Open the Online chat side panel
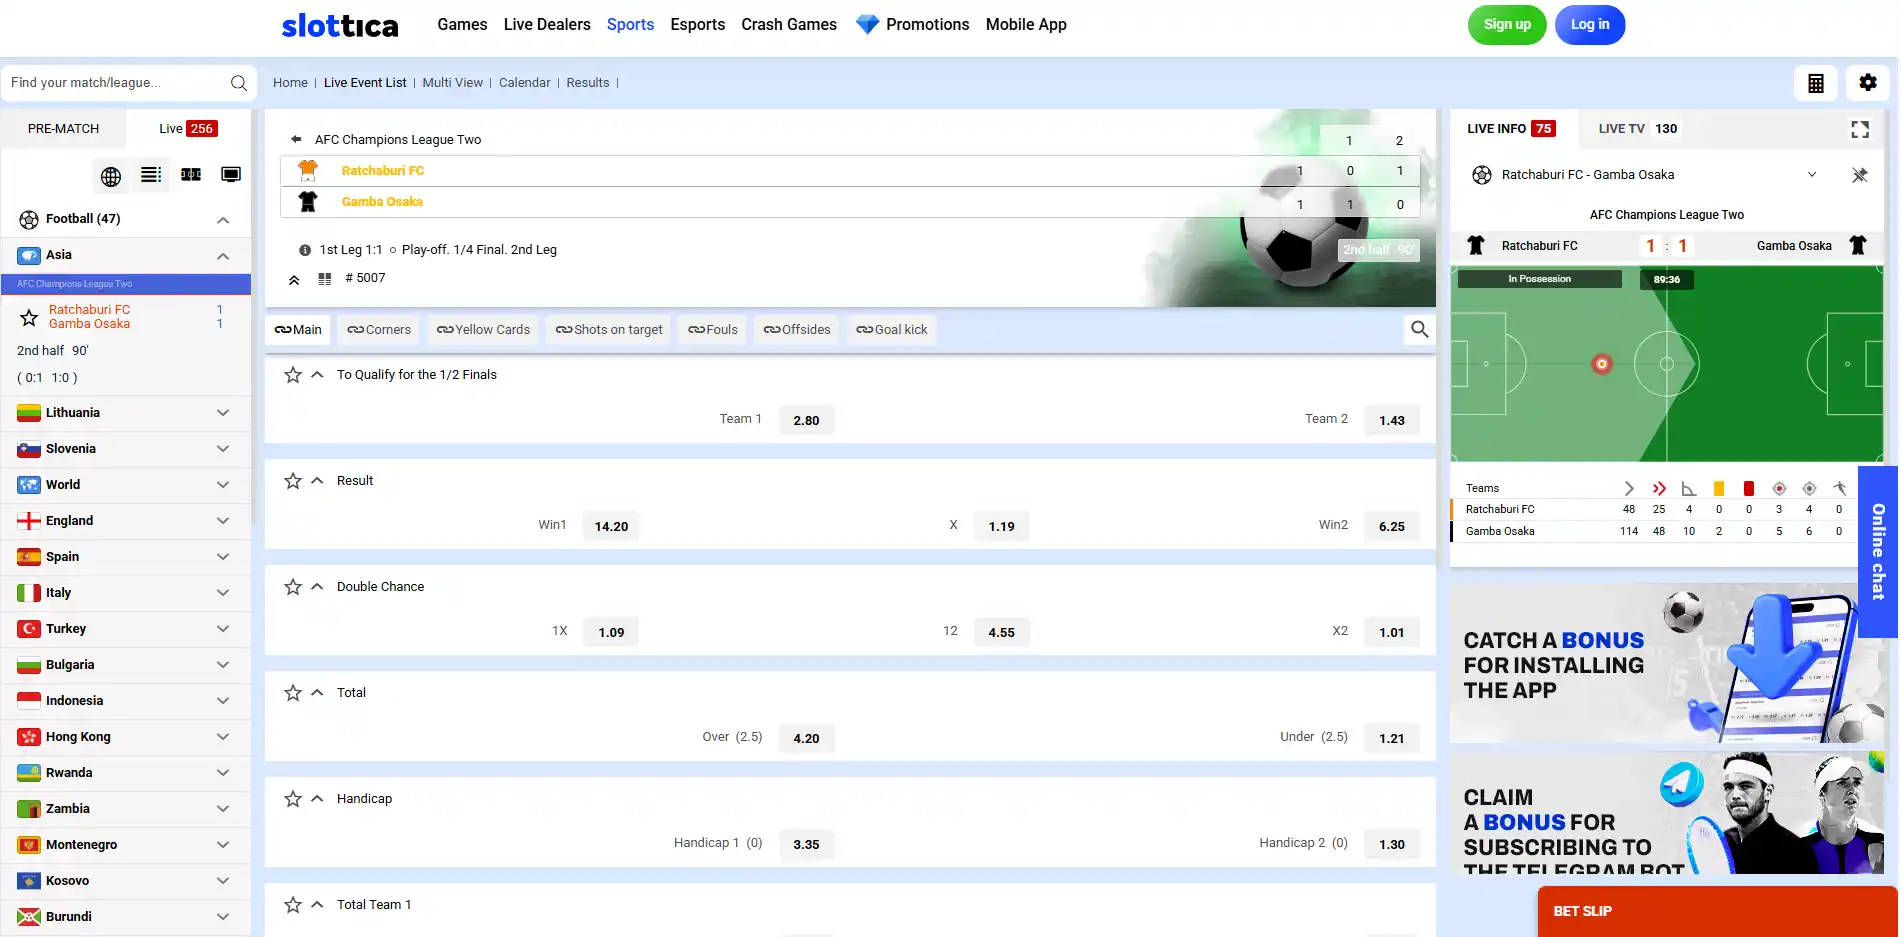This screenshot has height=937, width=1901. [1878, 552]
